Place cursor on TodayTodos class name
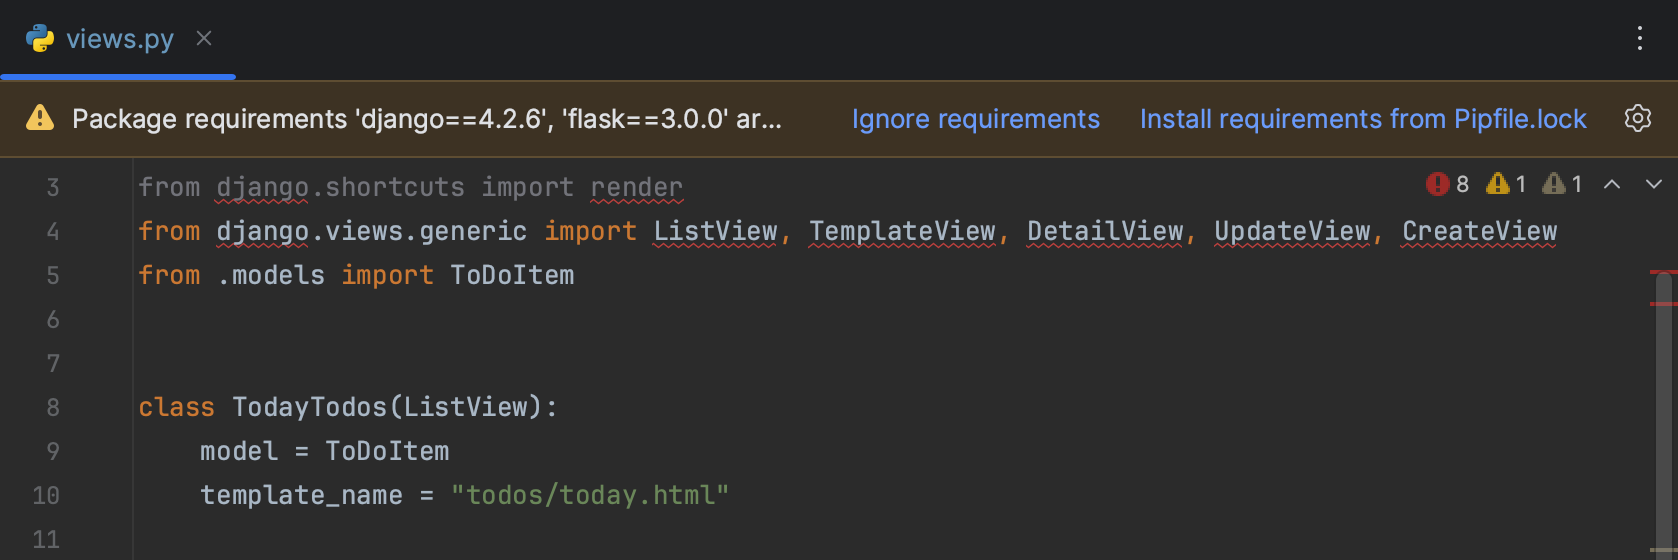 [309, 407]
